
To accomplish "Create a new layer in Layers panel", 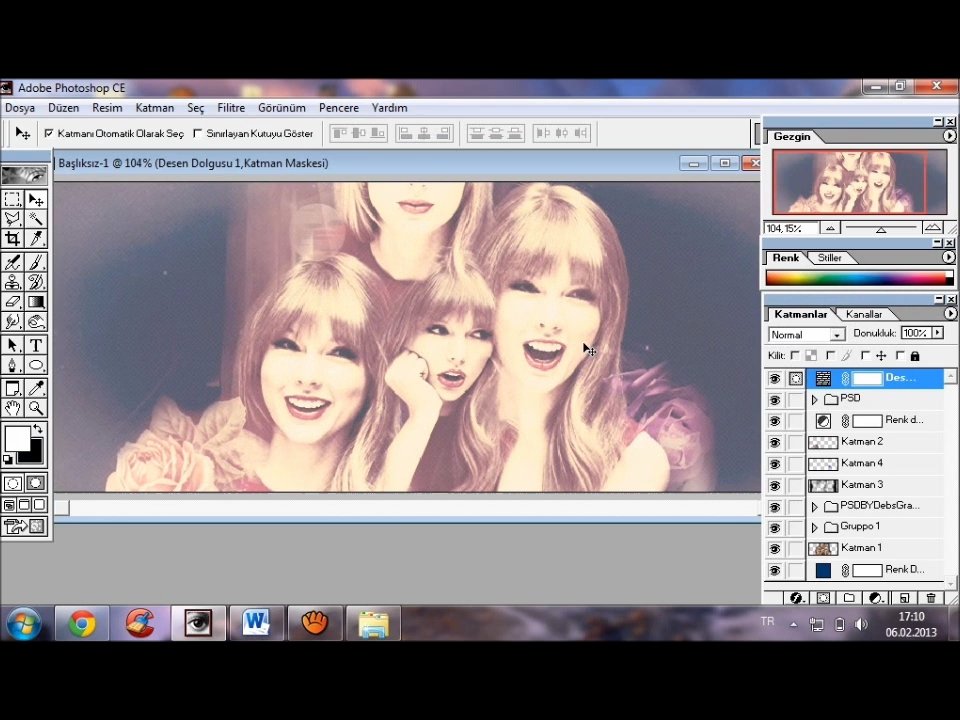I will (x=904, y=598).
